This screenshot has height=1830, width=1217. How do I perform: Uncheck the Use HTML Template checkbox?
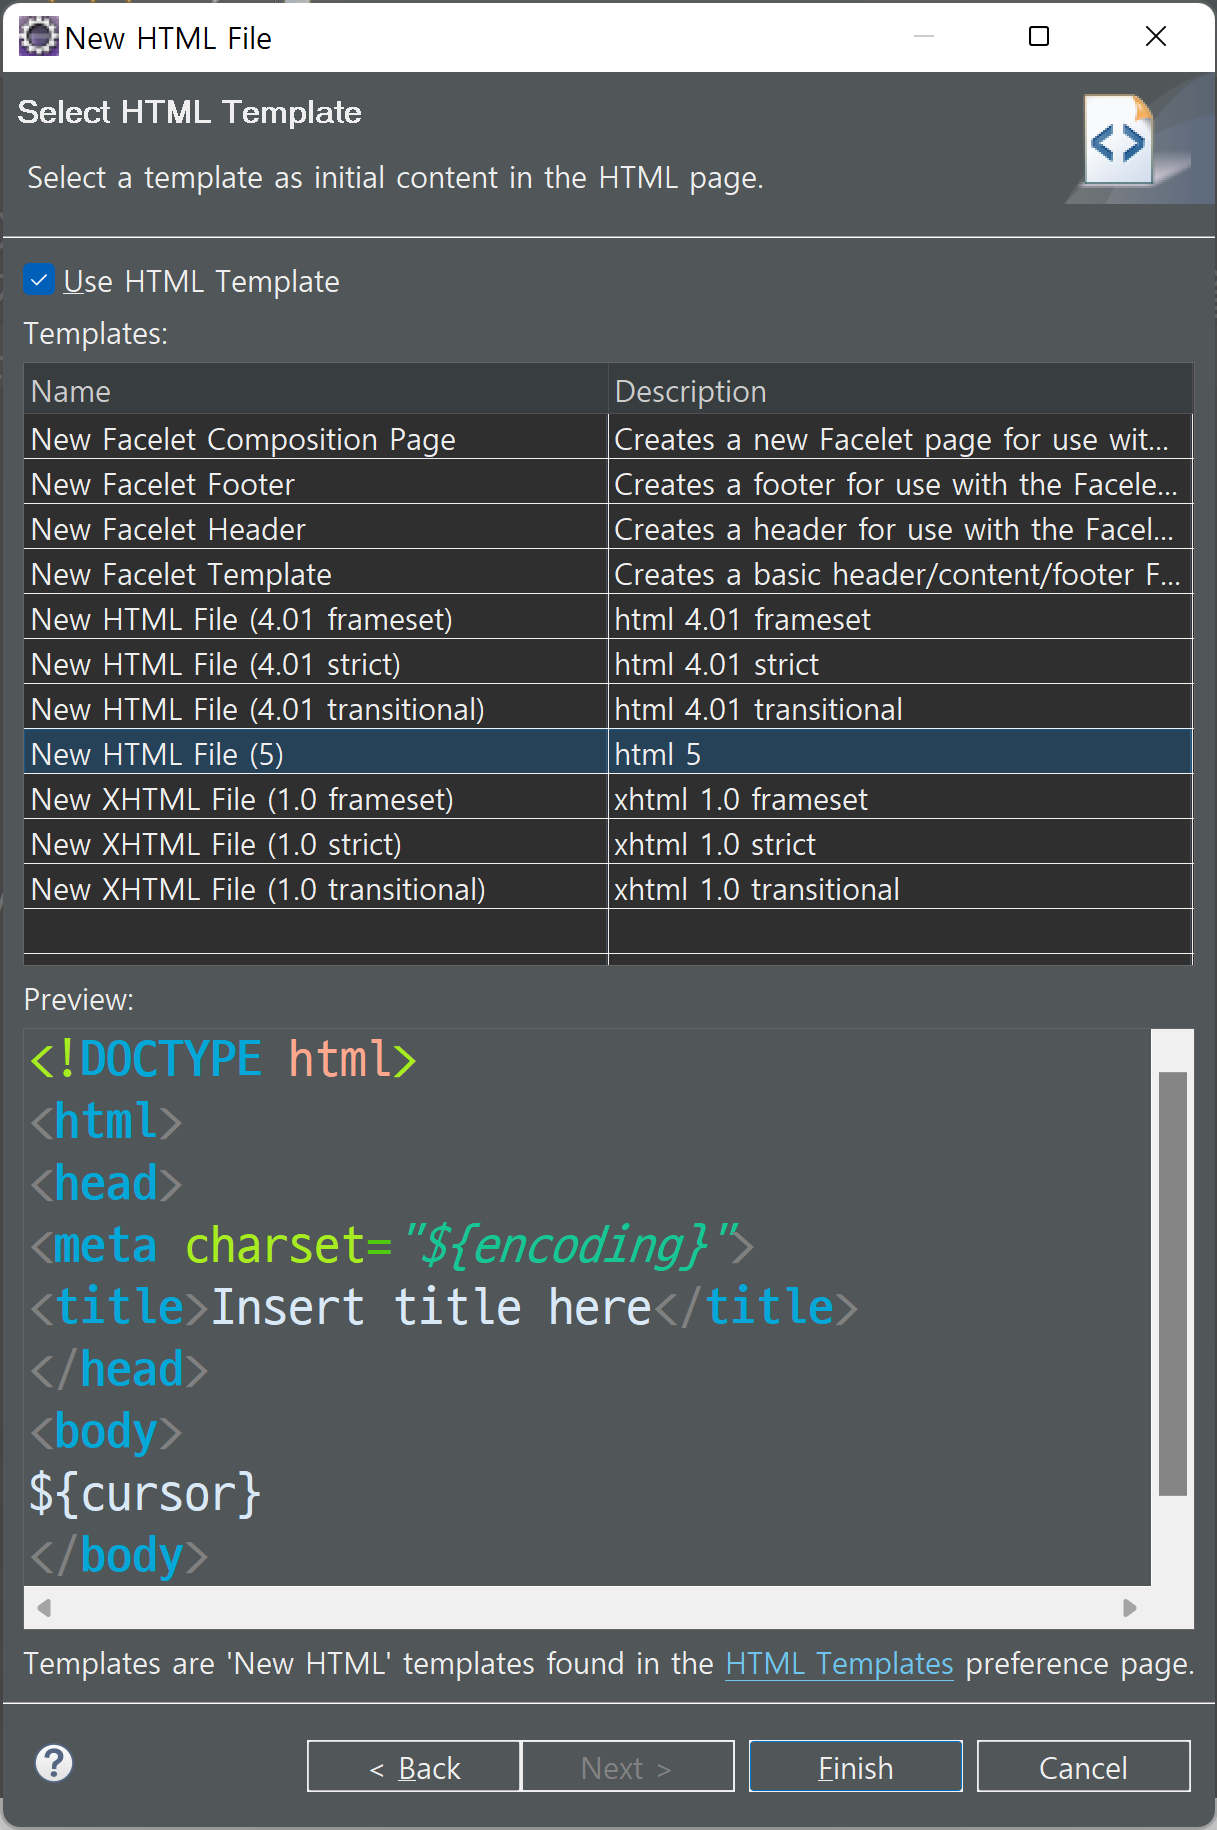39,280
